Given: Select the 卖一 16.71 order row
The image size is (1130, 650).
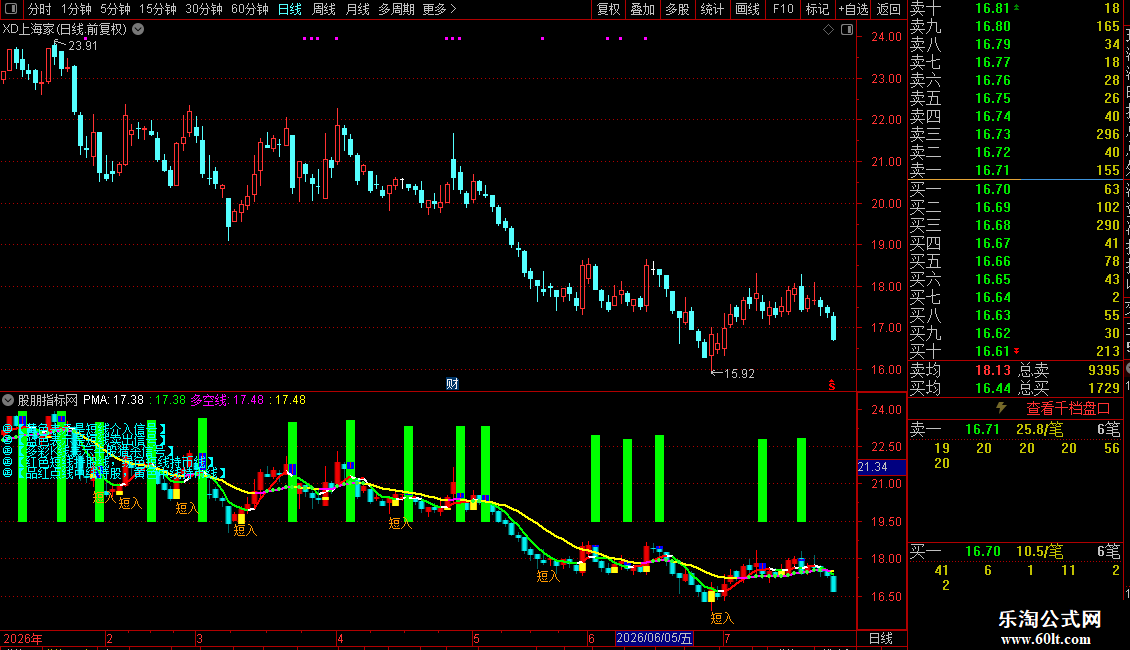Looking at the screenshot, I should click(x=1015, y=170).
